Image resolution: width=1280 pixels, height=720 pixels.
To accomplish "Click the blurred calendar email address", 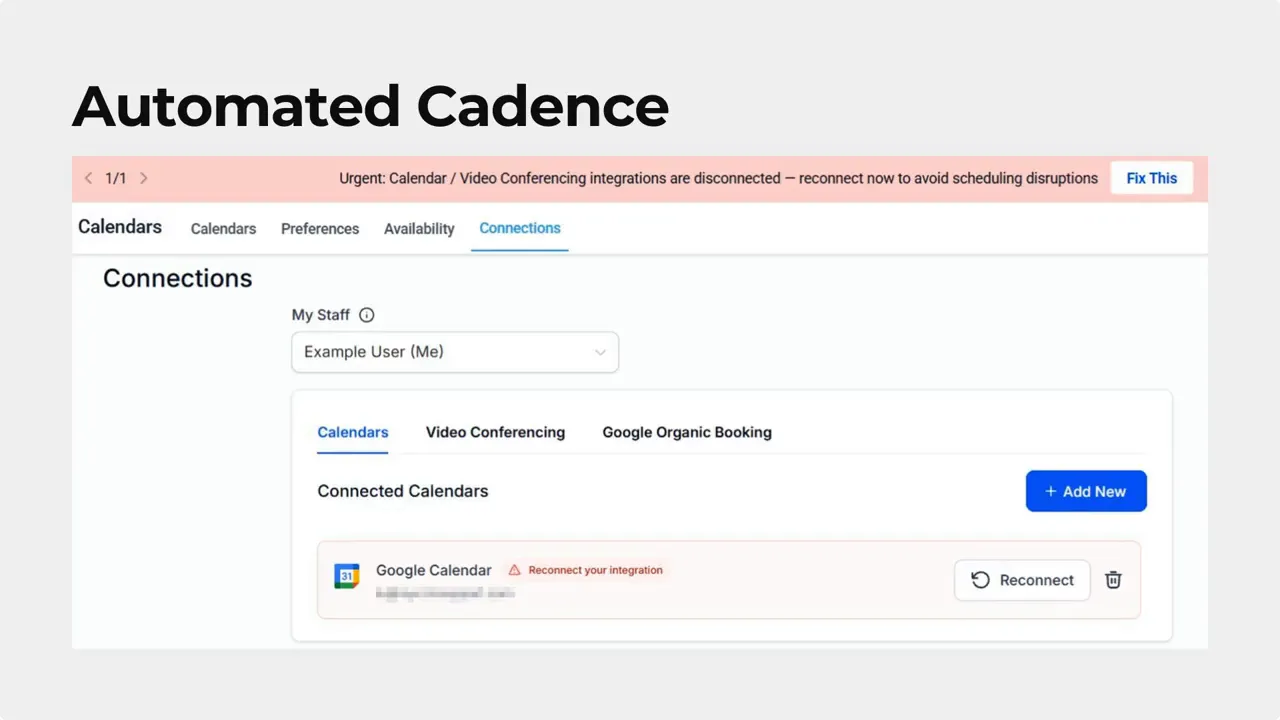I will click(446, 593).
